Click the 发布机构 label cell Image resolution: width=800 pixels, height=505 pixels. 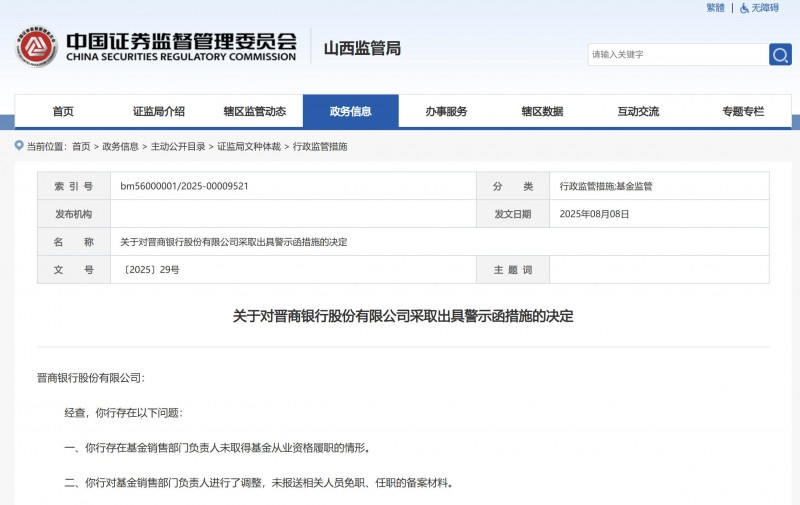coord(74,214)
